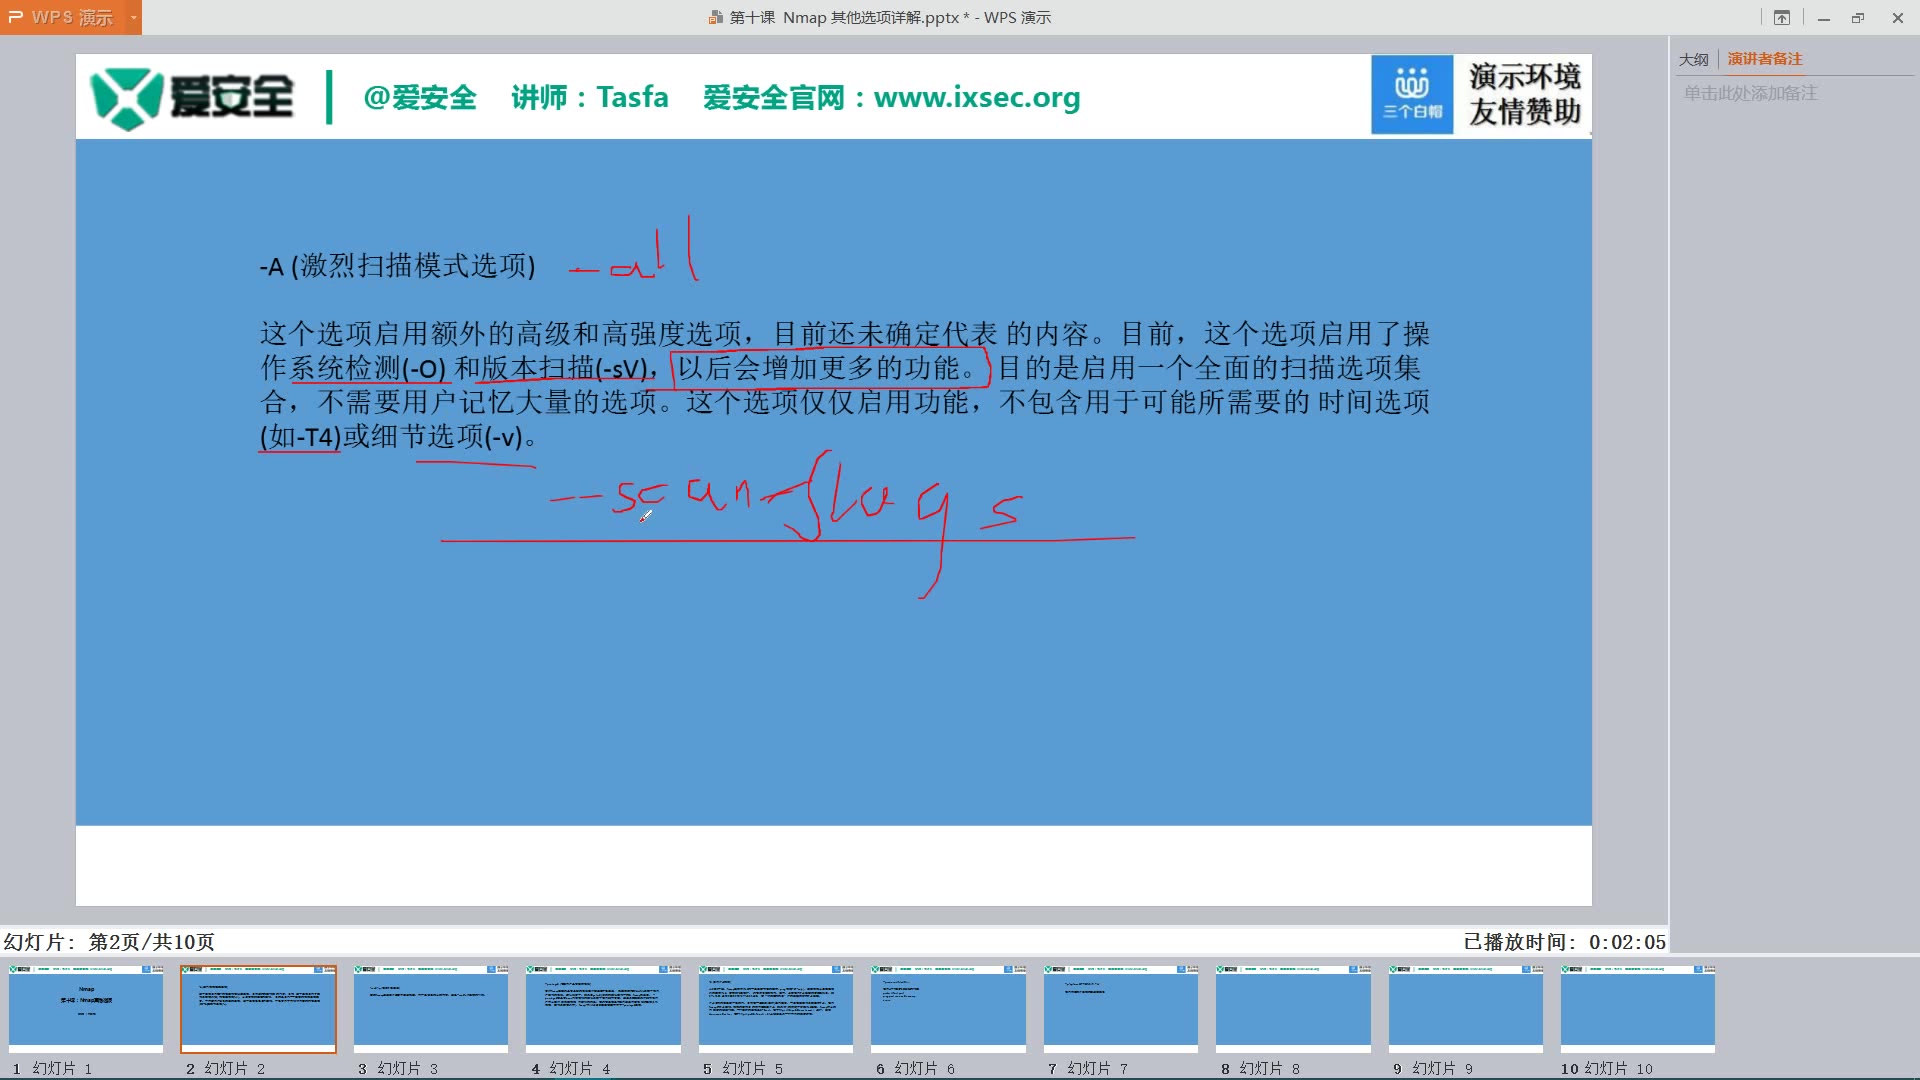Select the 幻灯片 10 thumbnail

pos(1637,1008)
